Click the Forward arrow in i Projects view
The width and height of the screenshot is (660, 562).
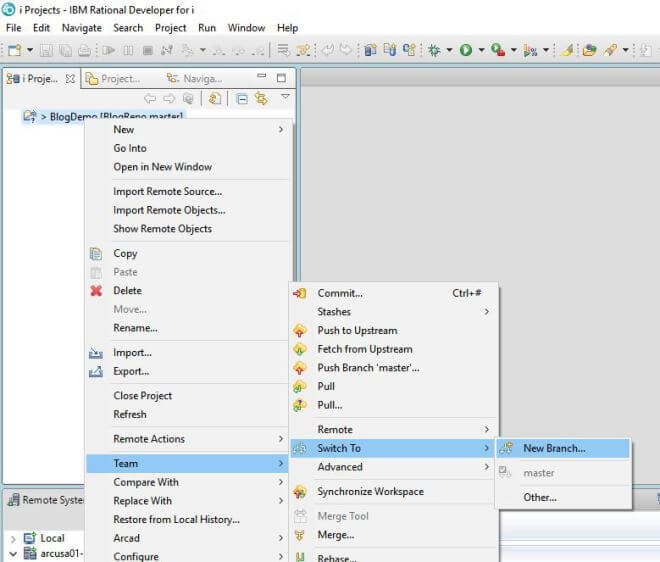tap(169, 99)
